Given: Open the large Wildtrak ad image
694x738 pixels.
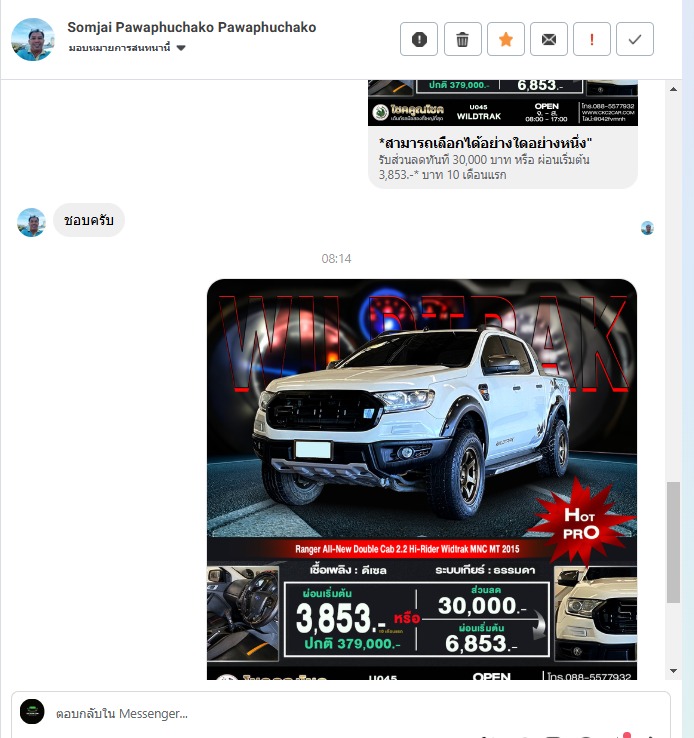Looking at the screenshot, I should click(x=422, y=479).
